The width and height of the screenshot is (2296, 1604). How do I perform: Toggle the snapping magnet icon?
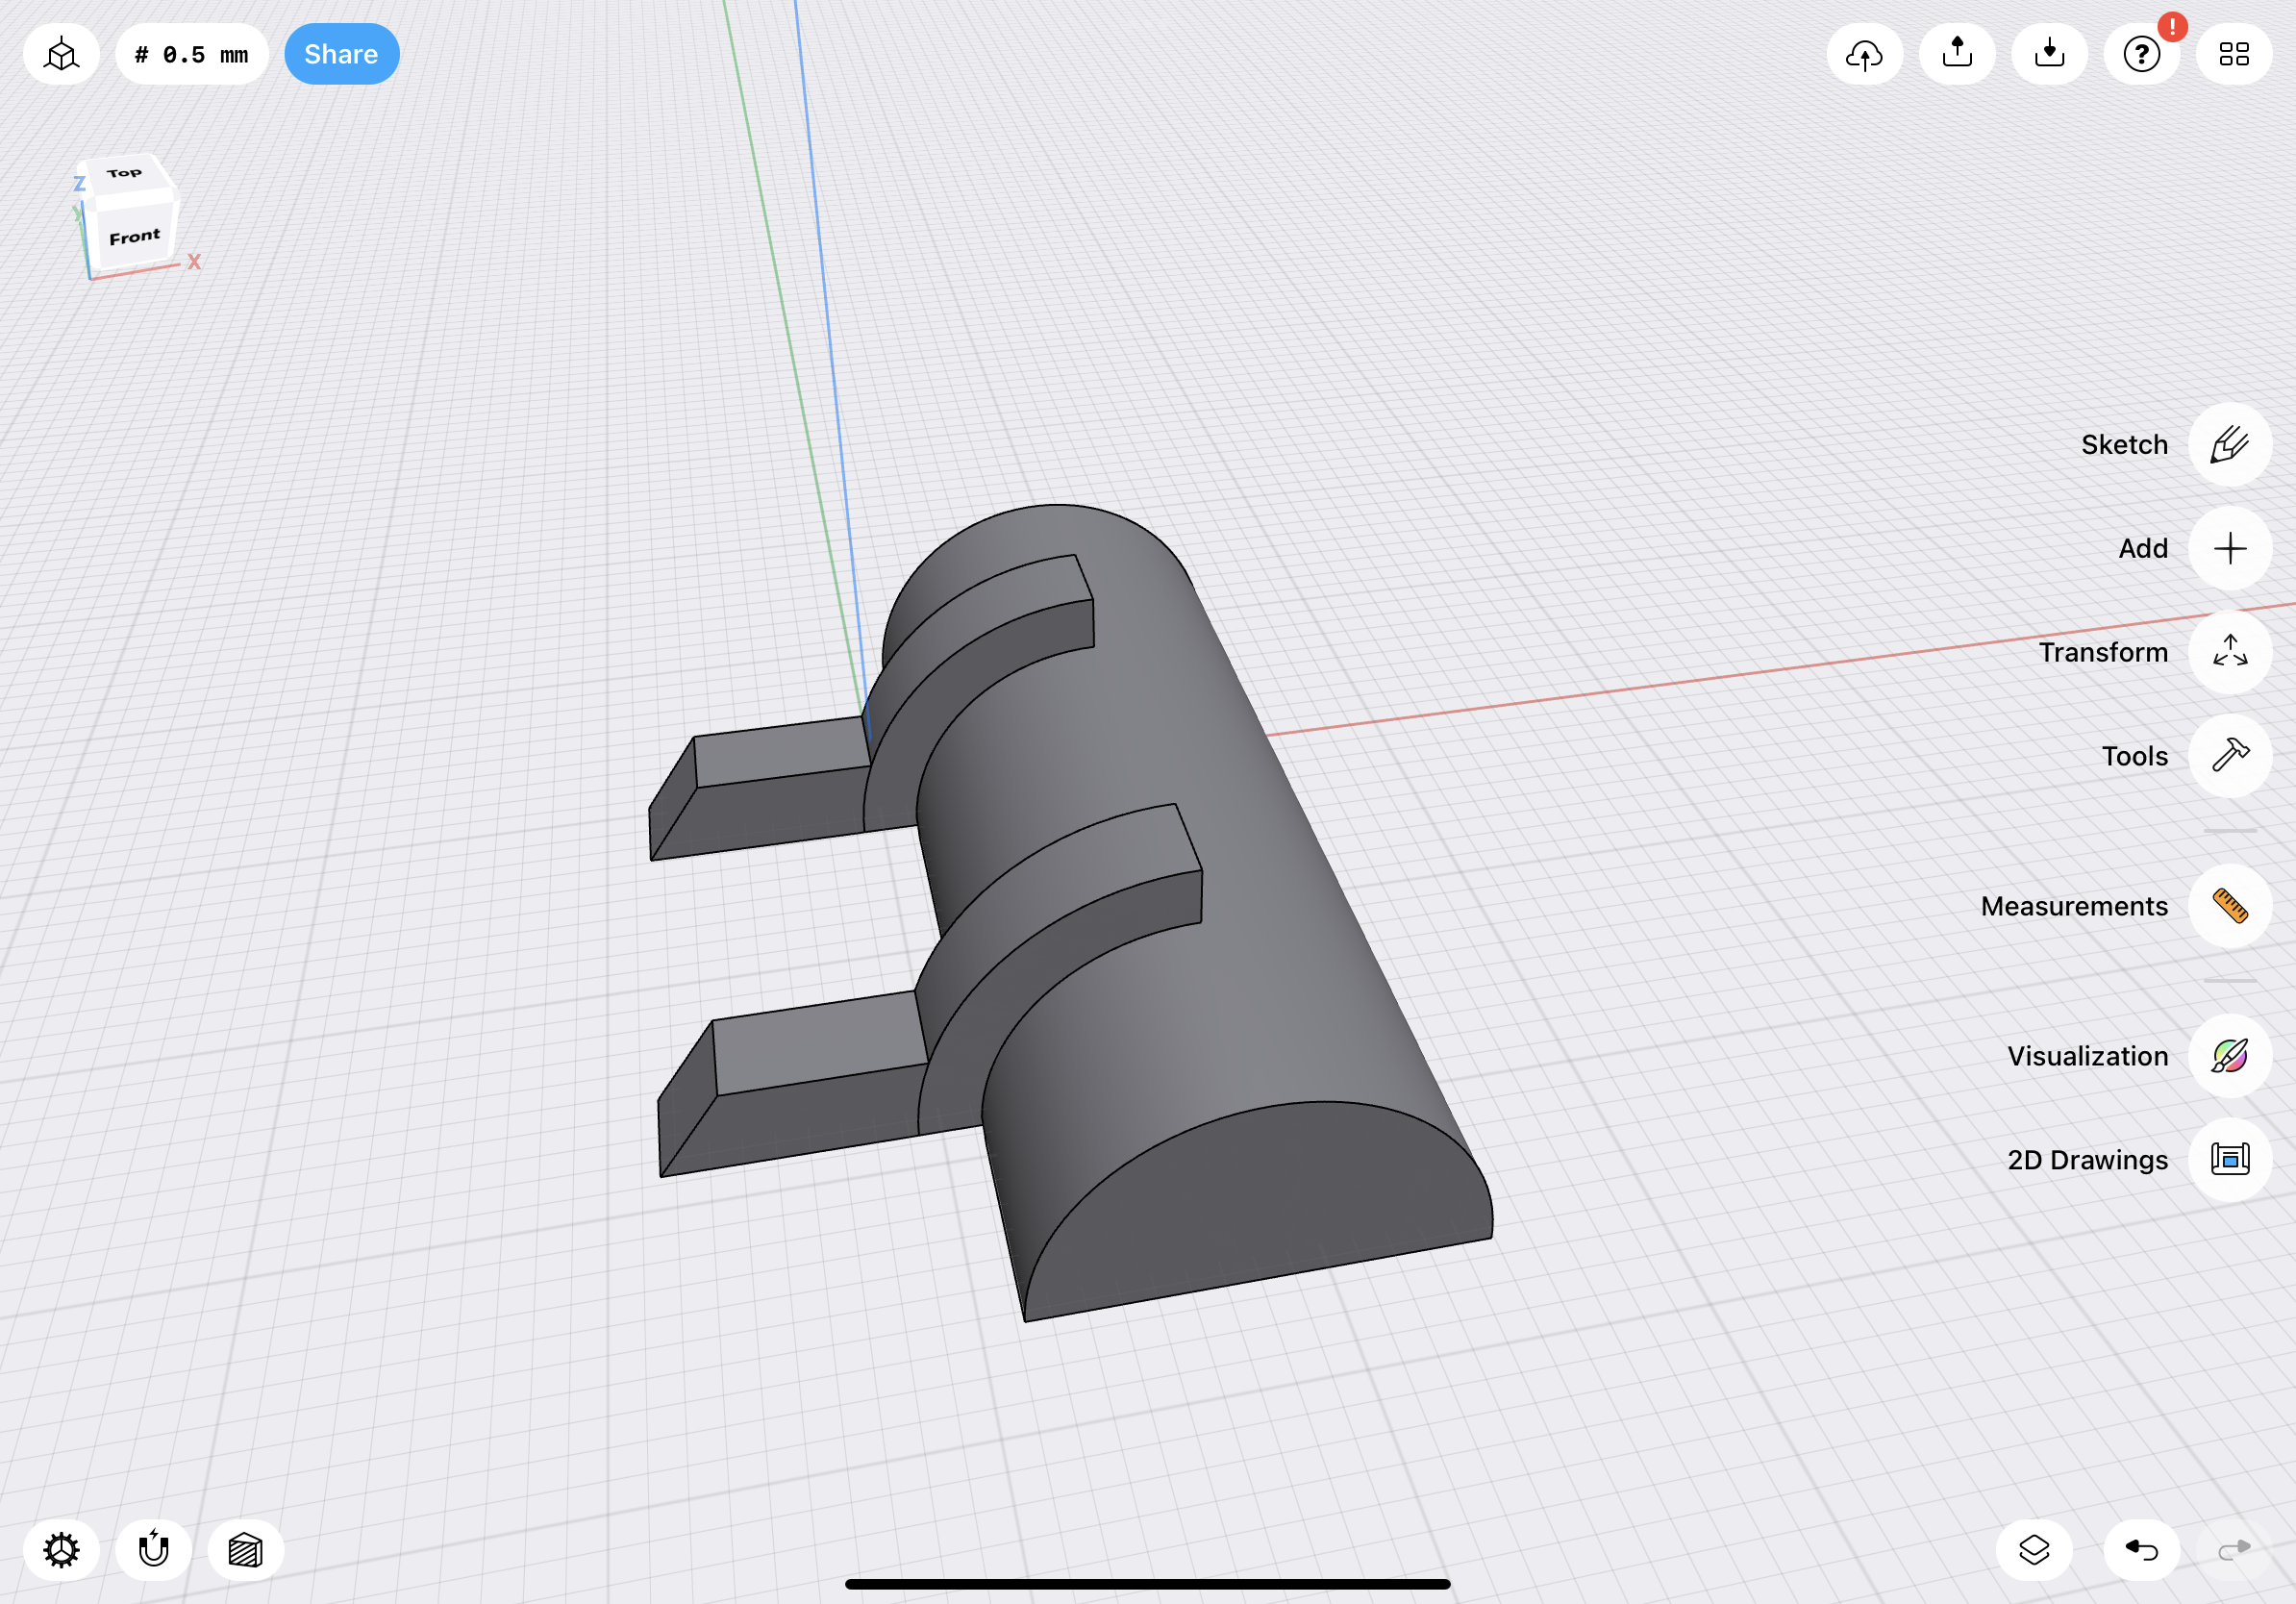[x=153, y=1550]
